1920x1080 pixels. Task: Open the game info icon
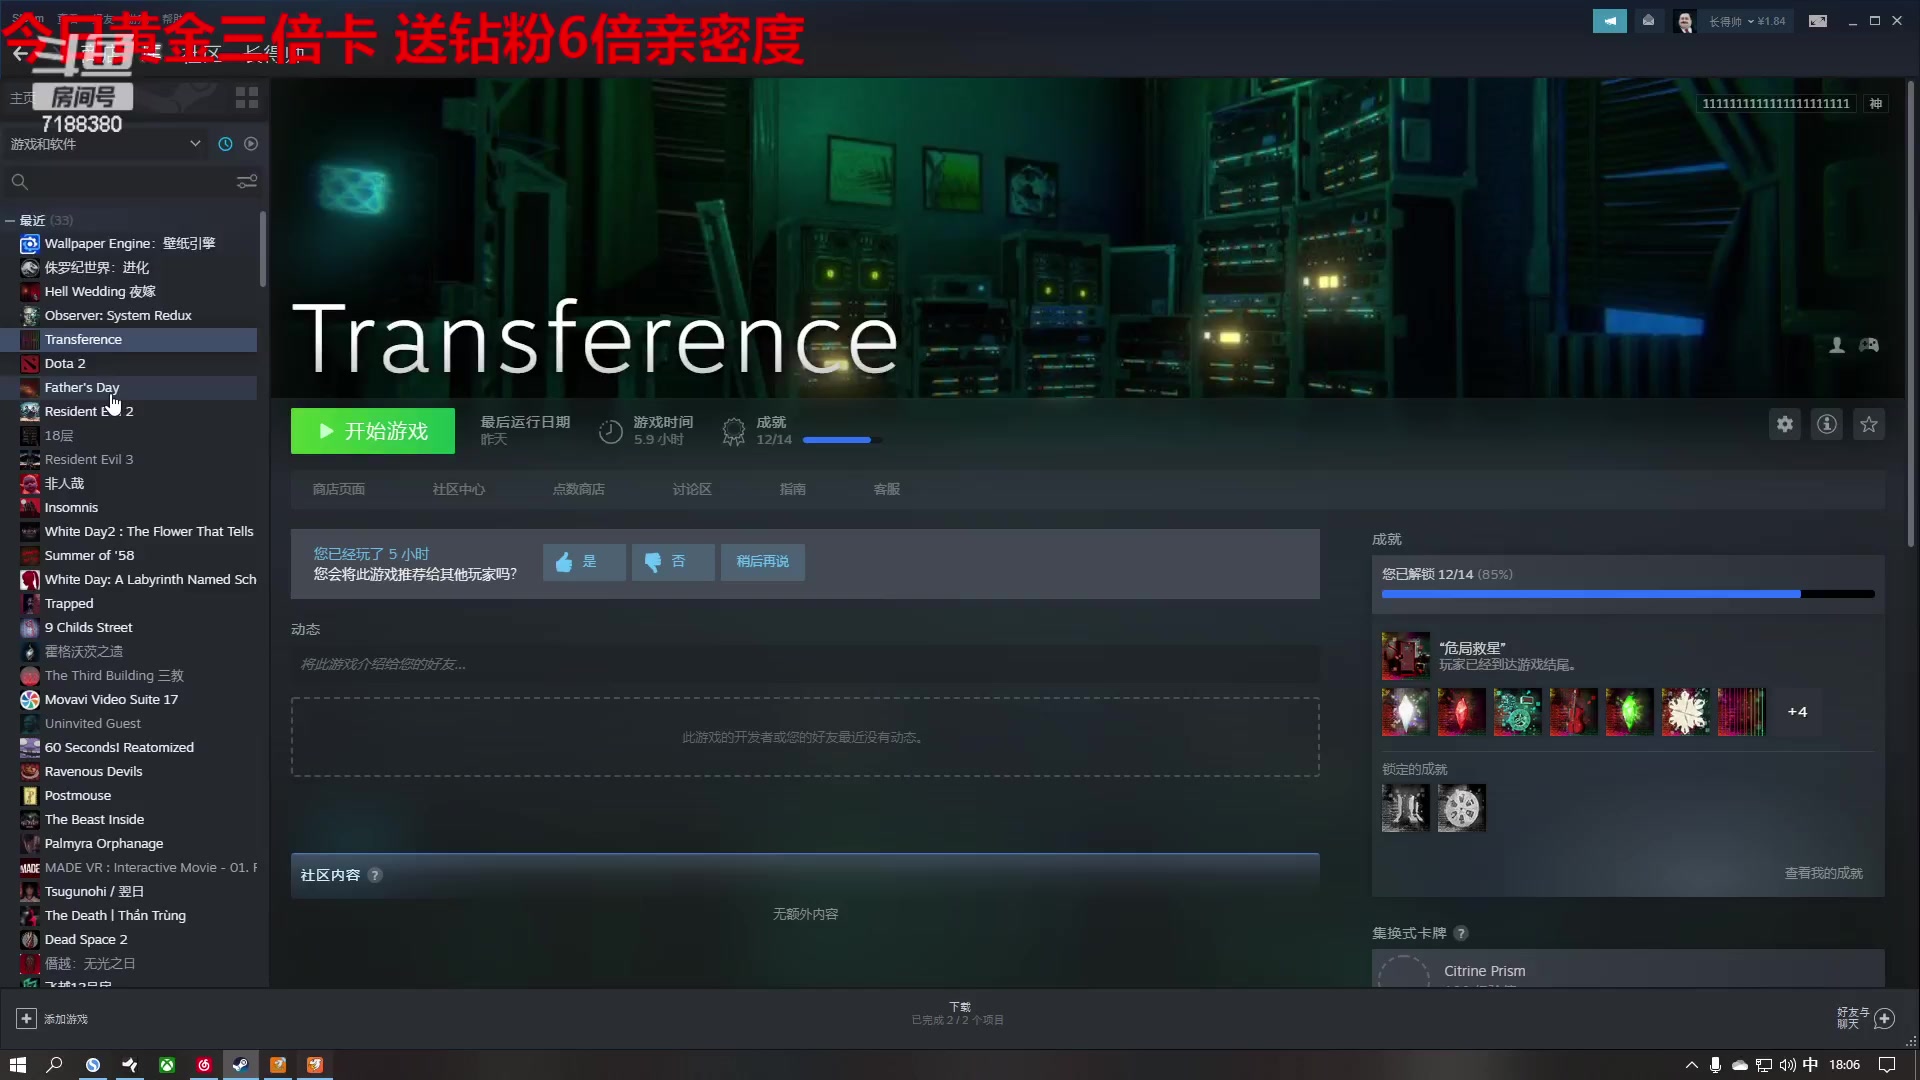1827,424
